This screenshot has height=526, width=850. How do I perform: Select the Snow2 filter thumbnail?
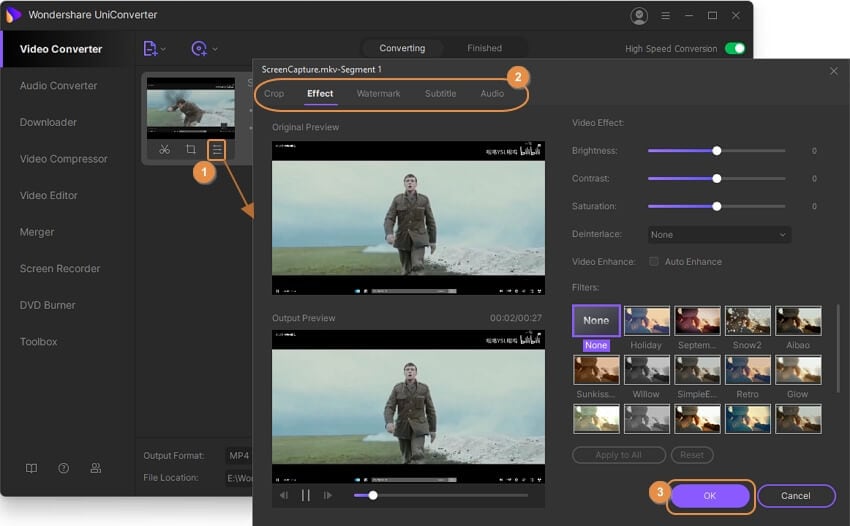click(748, 320)
